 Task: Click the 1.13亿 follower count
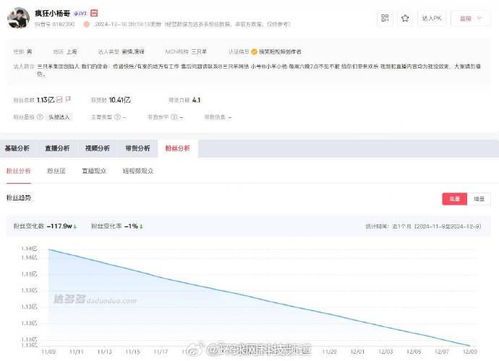(45, 100)
